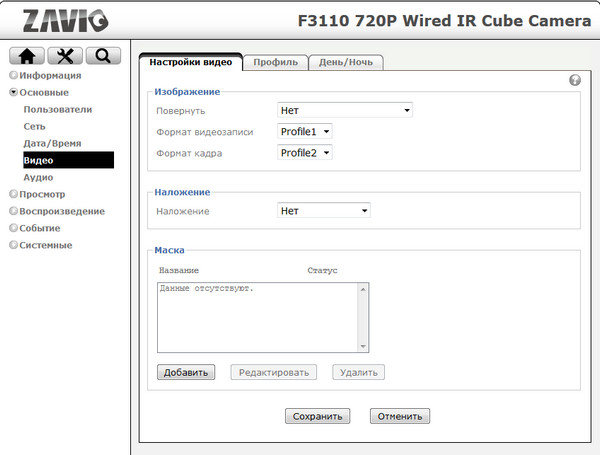This screenshot has height=455, width=600.
Task: Open the Формат видеозаписи Profile1 dropdown
Action: (x=304, y=131)
